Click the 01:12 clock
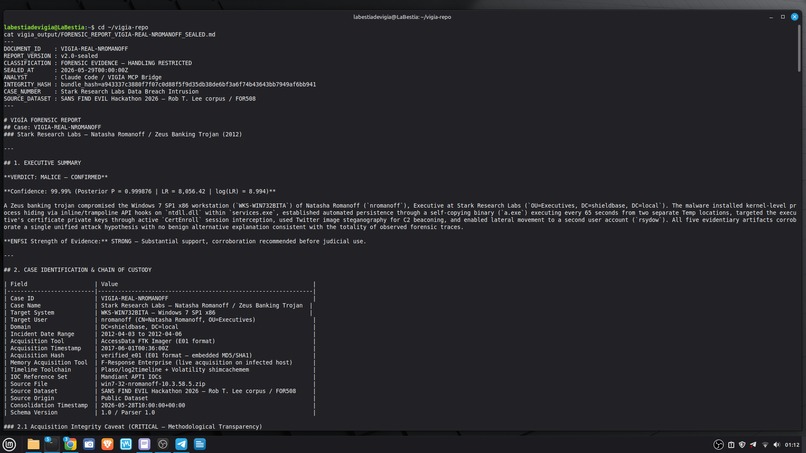The width and height of the screenshot is (806, 453). pos(792,445)
